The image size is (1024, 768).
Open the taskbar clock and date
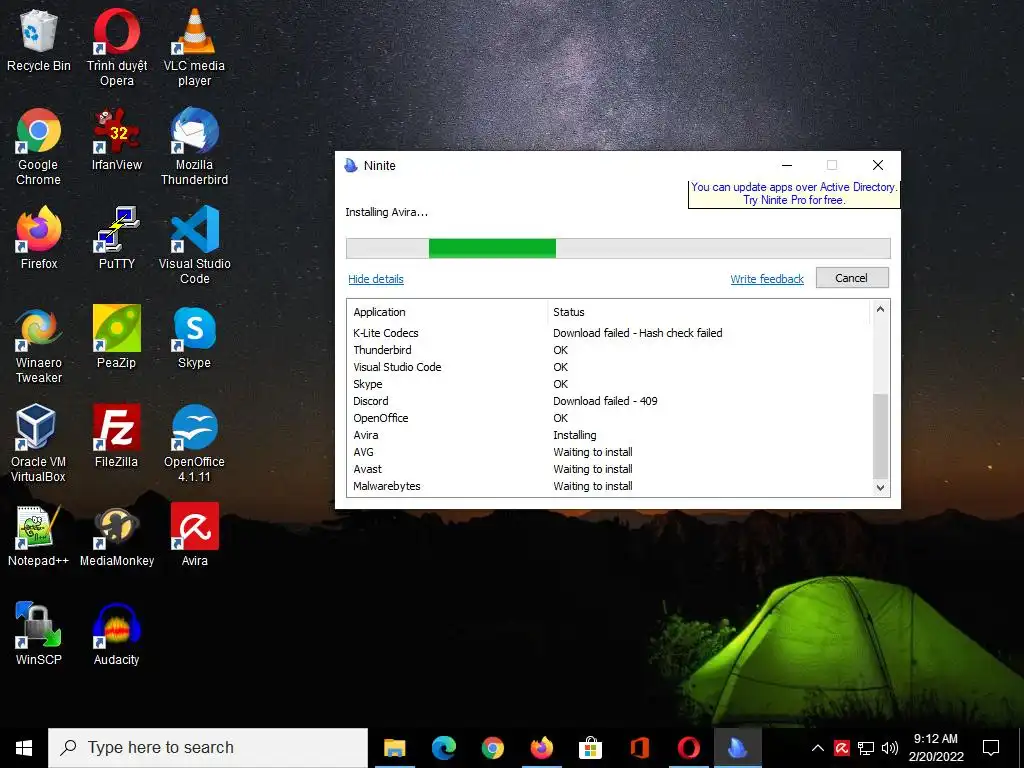(x=936, y=748)
